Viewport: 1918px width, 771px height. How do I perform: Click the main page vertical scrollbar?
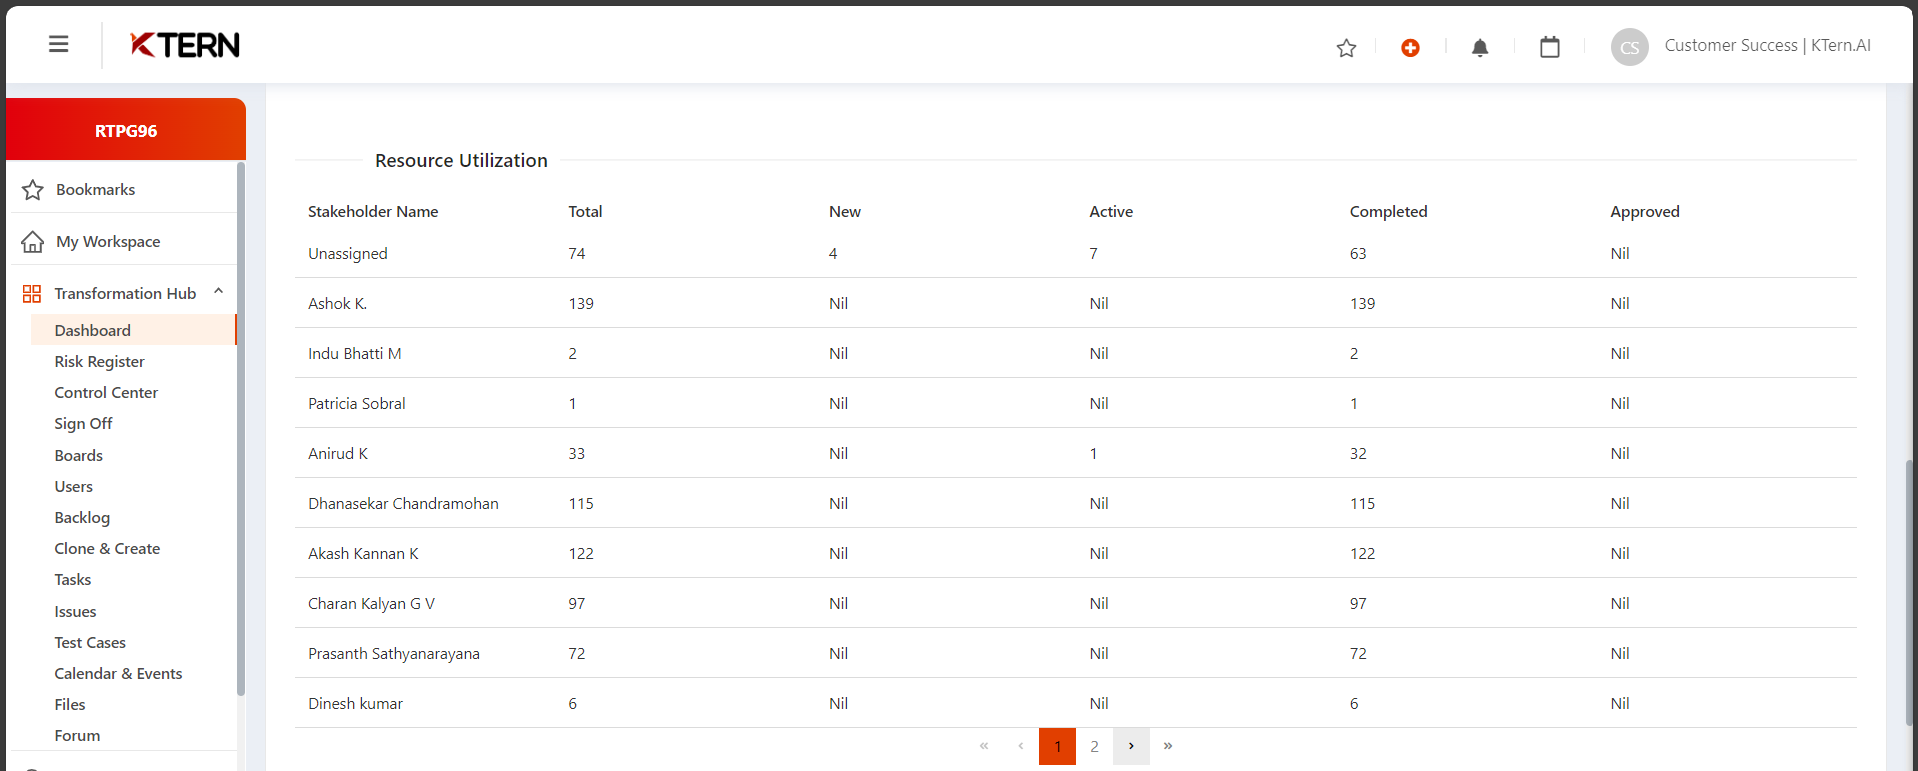click(1911, 592)
